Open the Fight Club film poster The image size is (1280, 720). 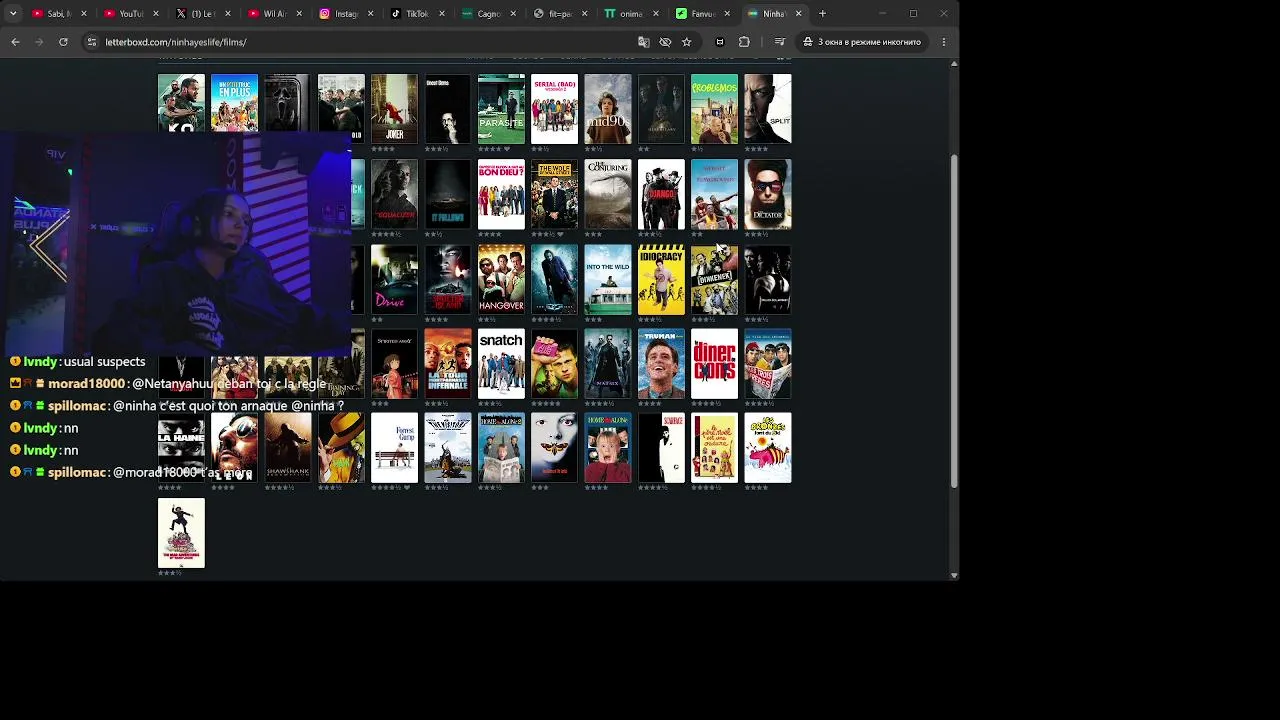point(554,363)
